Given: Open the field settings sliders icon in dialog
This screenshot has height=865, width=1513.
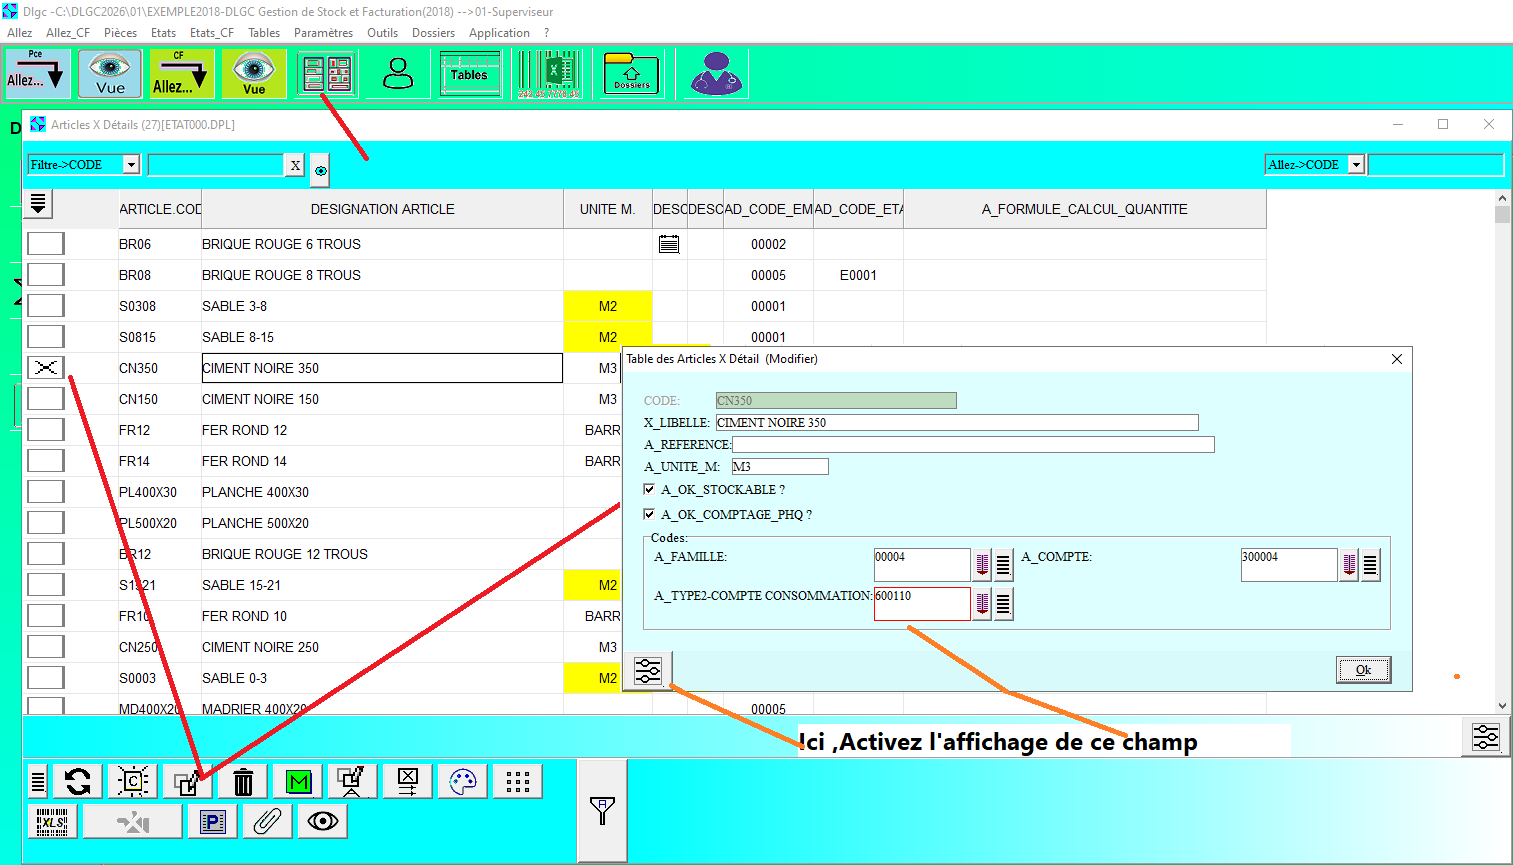Looking at the screenshot, I should tap(648, 670).
